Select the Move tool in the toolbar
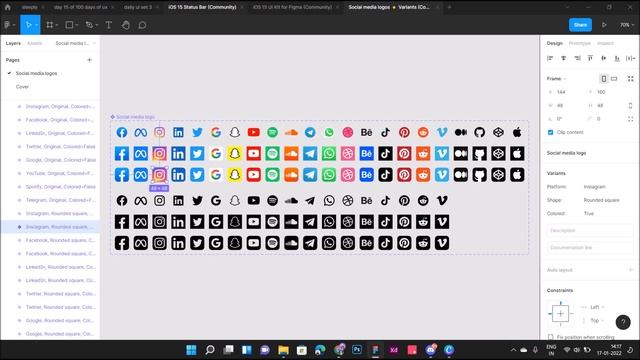The image size is (640, 360). point(28,25)
